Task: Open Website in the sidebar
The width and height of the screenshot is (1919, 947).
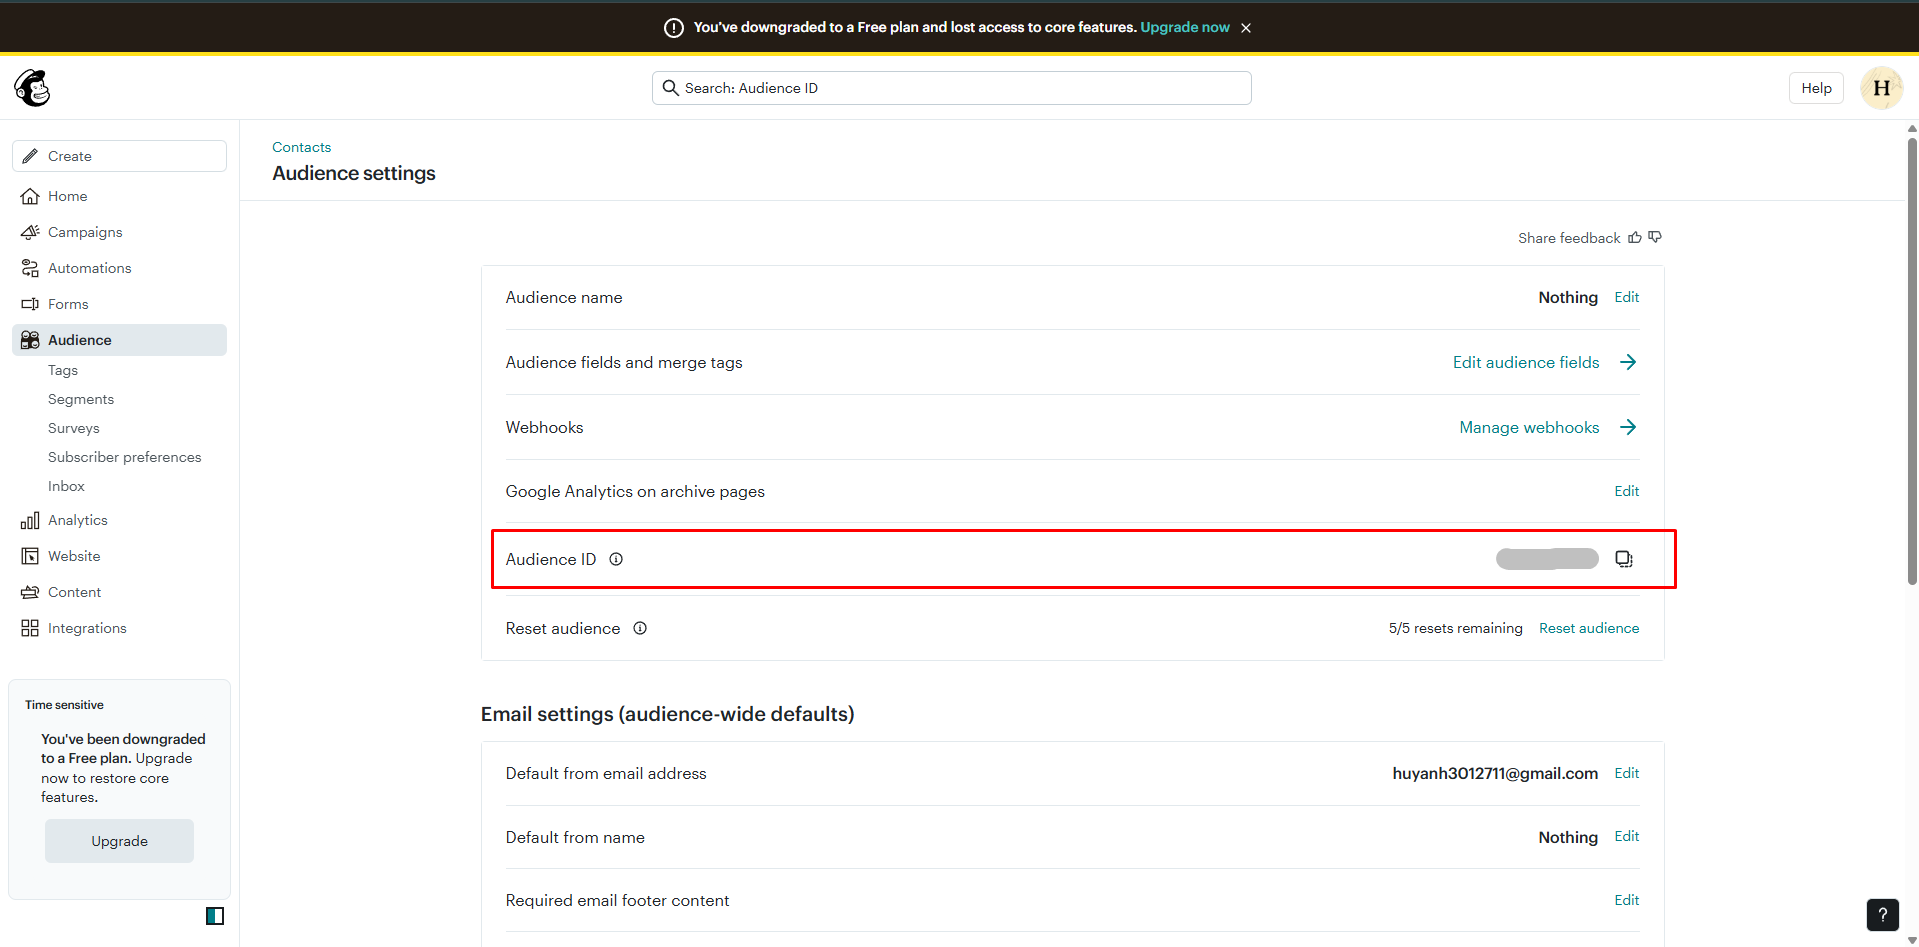Action: tap(119, 556)
